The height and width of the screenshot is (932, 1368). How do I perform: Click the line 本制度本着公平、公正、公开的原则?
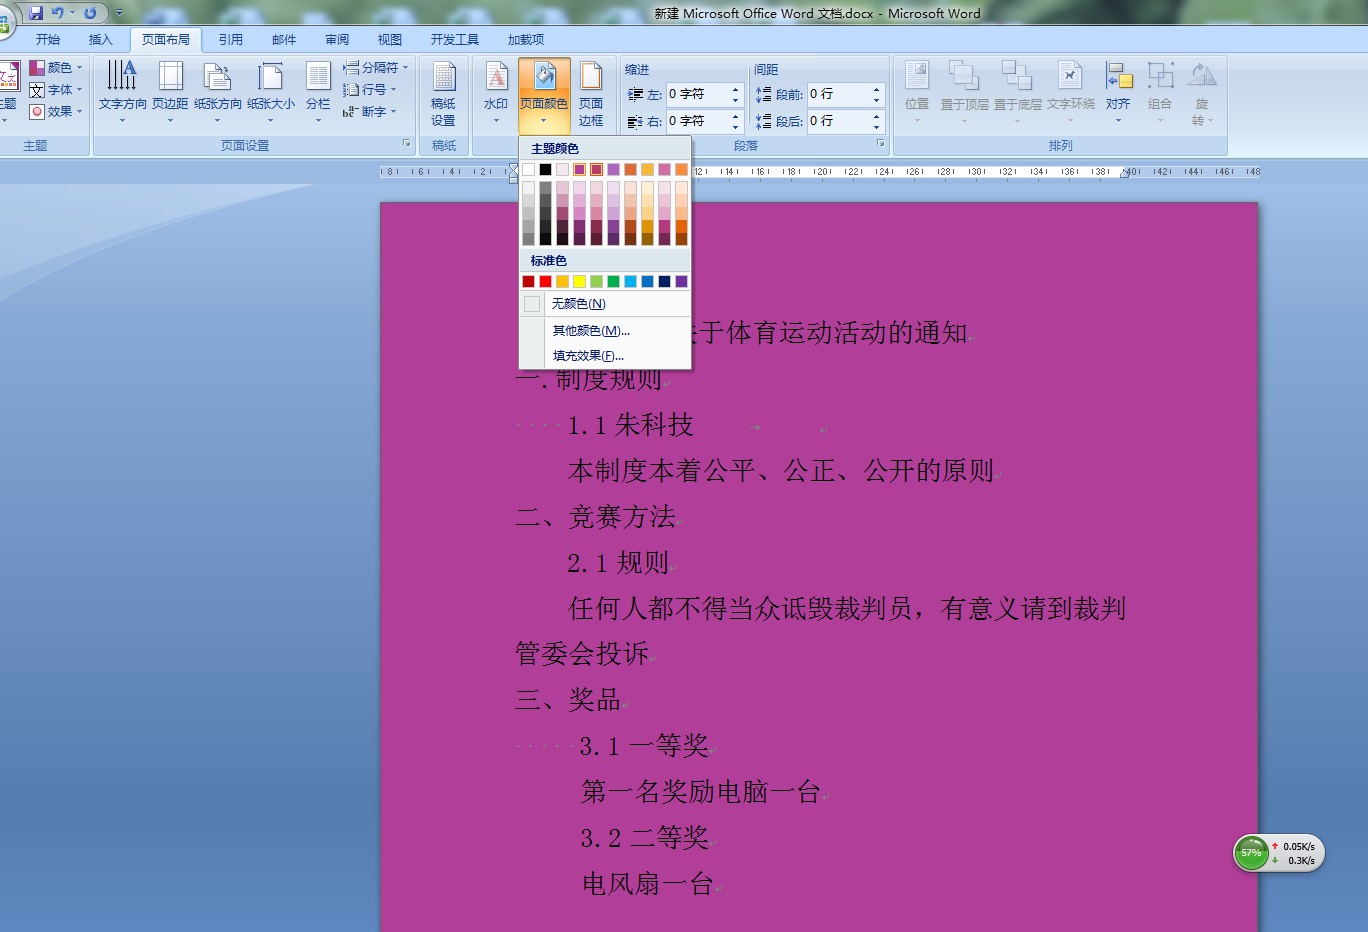[x=781, y=471]
